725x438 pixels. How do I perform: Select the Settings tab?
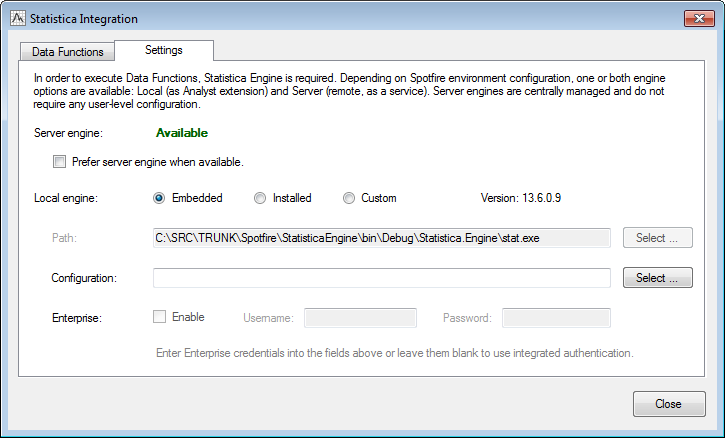pyautogui.click(x=163, y=50)
